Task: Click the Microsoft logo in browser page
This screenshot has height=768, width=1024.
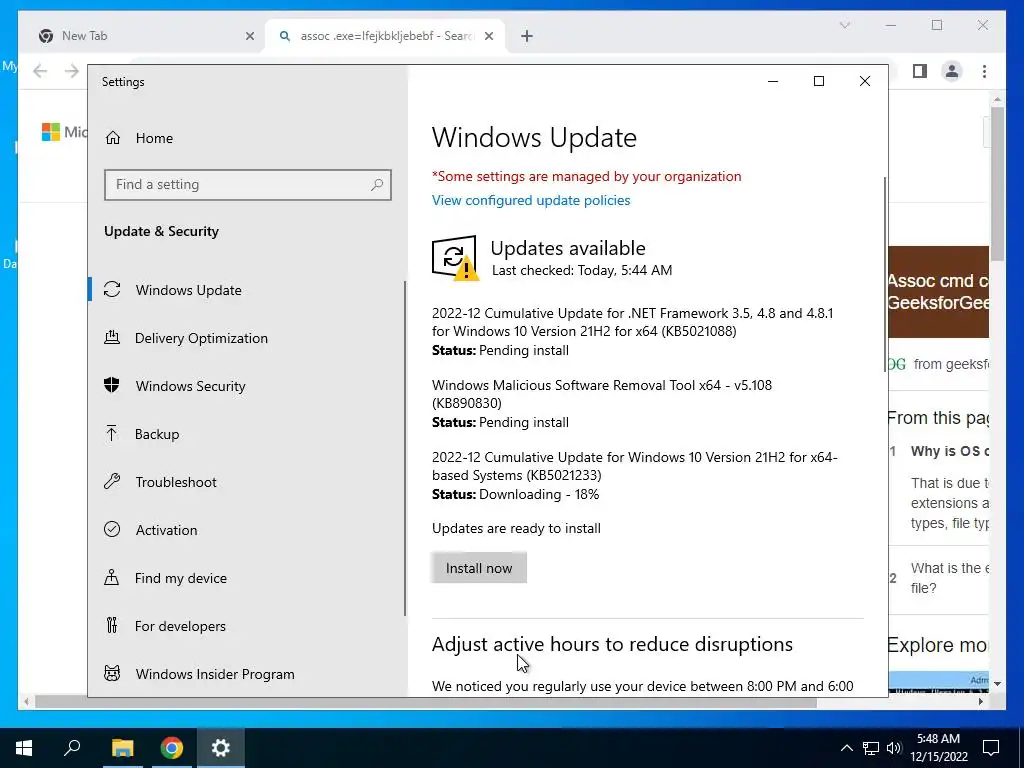Action: pos(51,131)
